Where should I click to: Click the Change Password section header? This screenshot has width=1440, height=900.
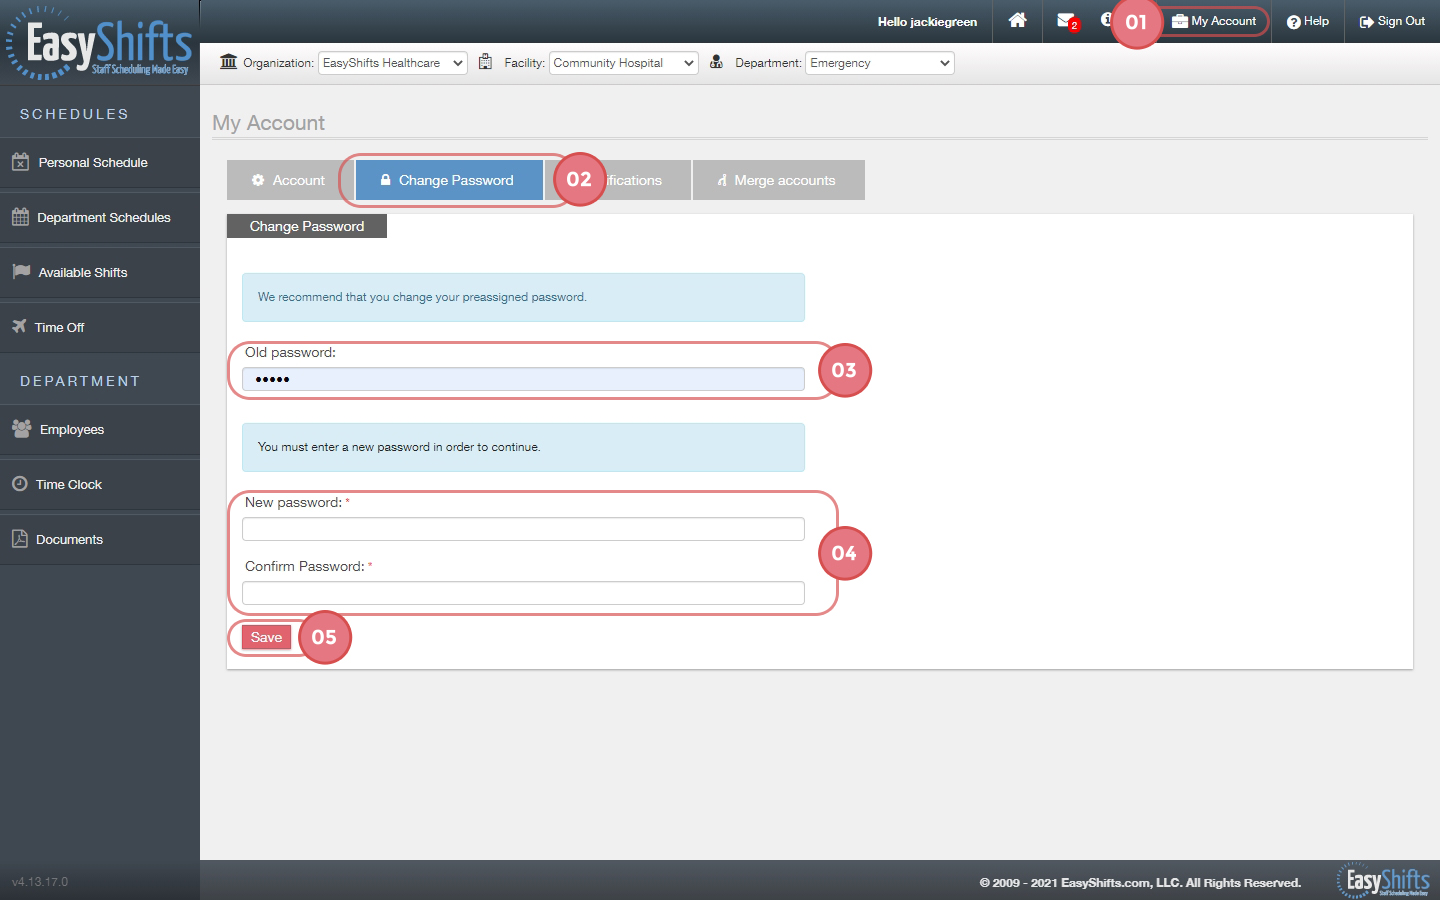click(307, 226)
